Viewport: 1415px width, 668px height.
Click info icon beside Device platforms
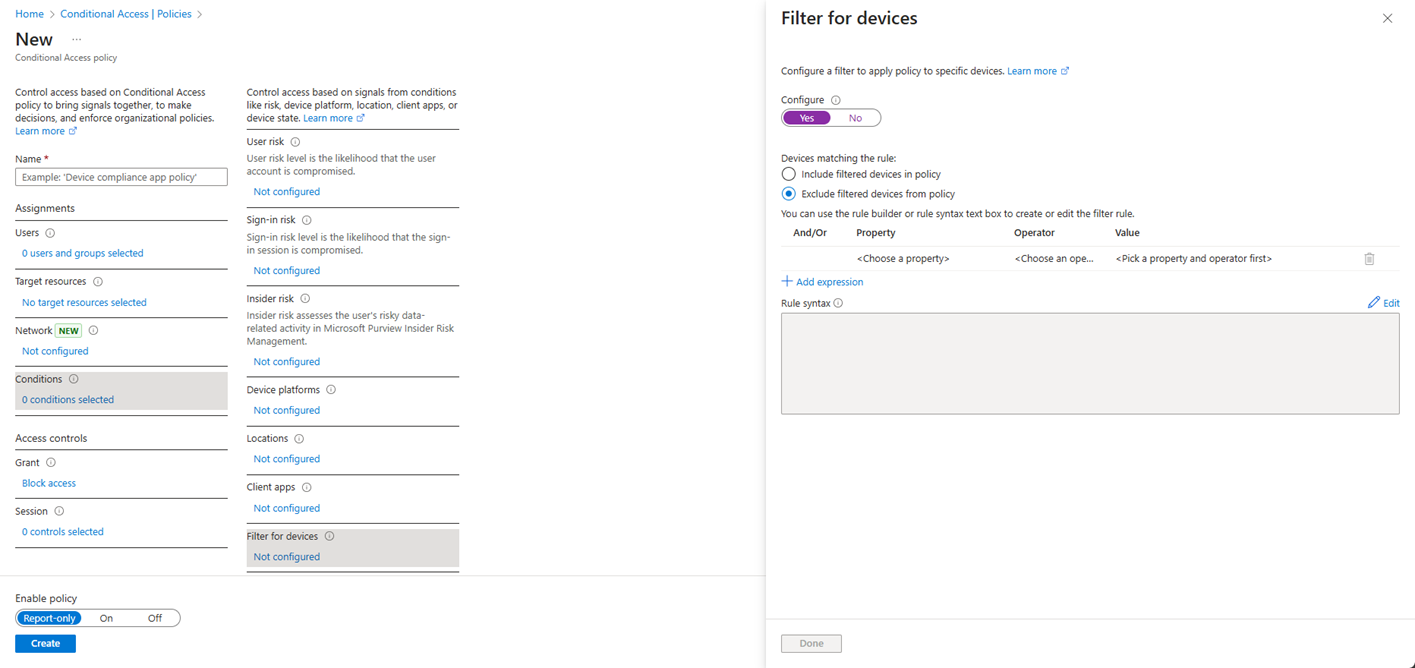point(331,390)
